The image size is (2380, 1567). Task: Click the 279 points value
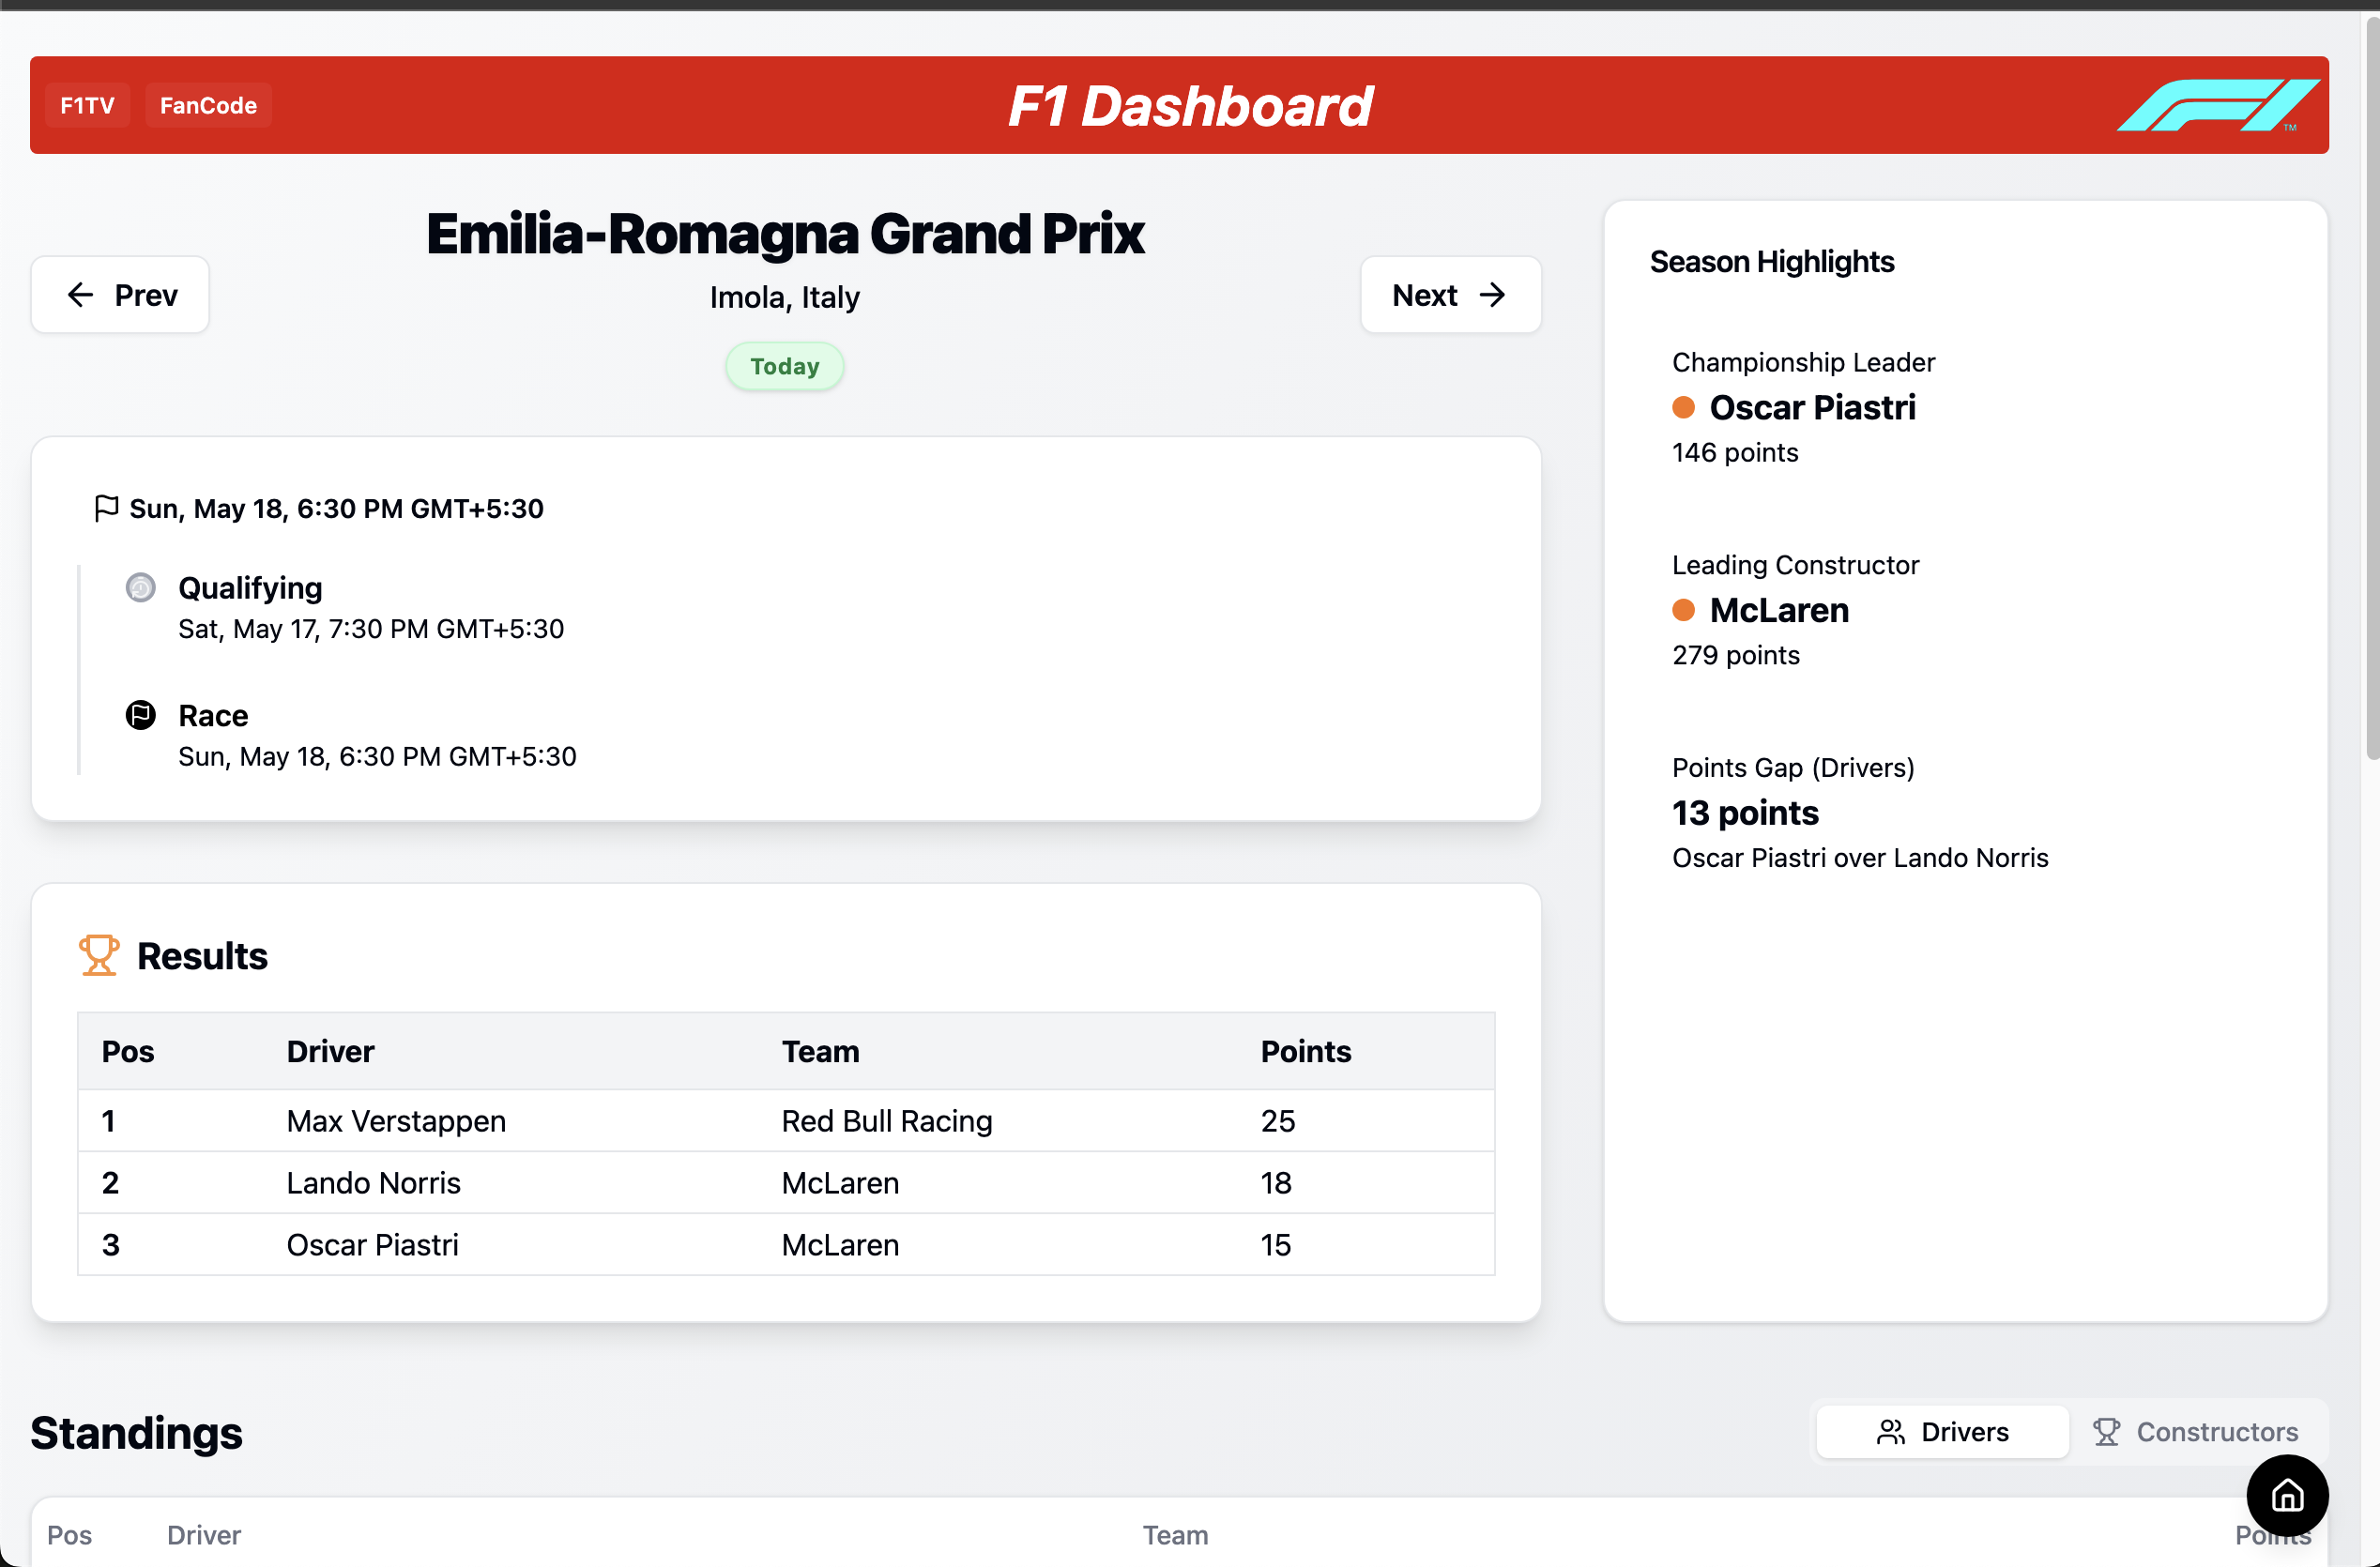click(x=1736, y=656)
